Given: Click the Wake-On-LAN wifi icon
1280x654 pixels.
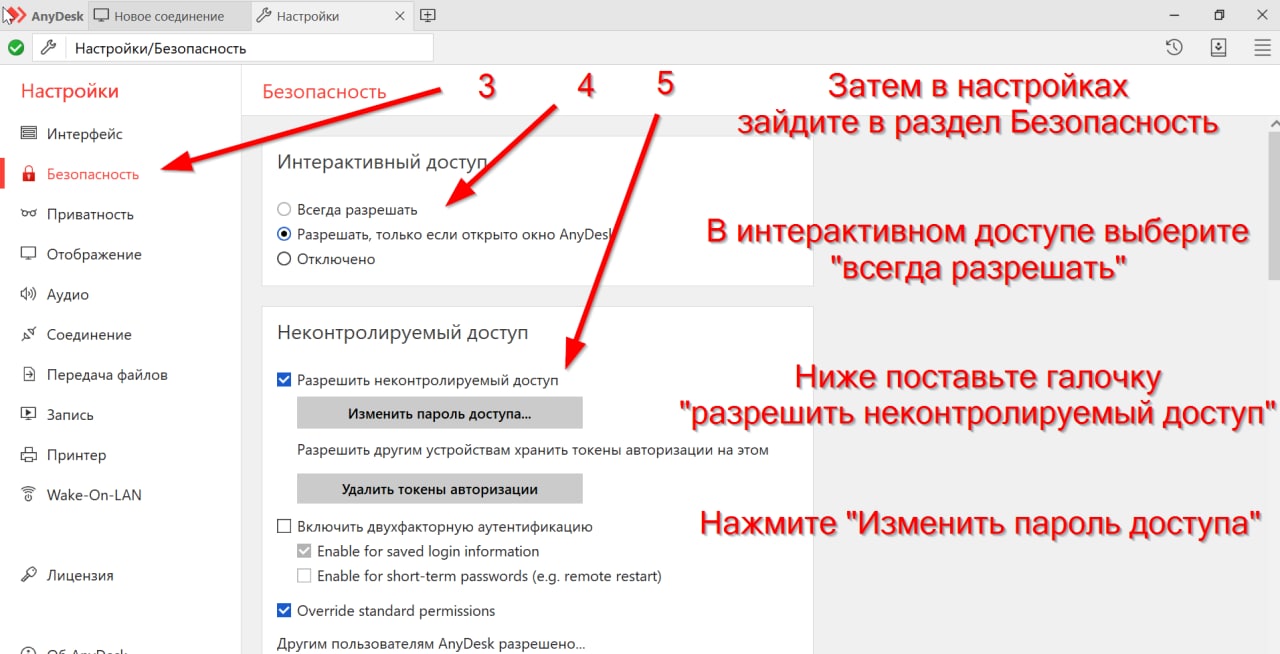Looking at the screenshot, I should coord(28,495).
